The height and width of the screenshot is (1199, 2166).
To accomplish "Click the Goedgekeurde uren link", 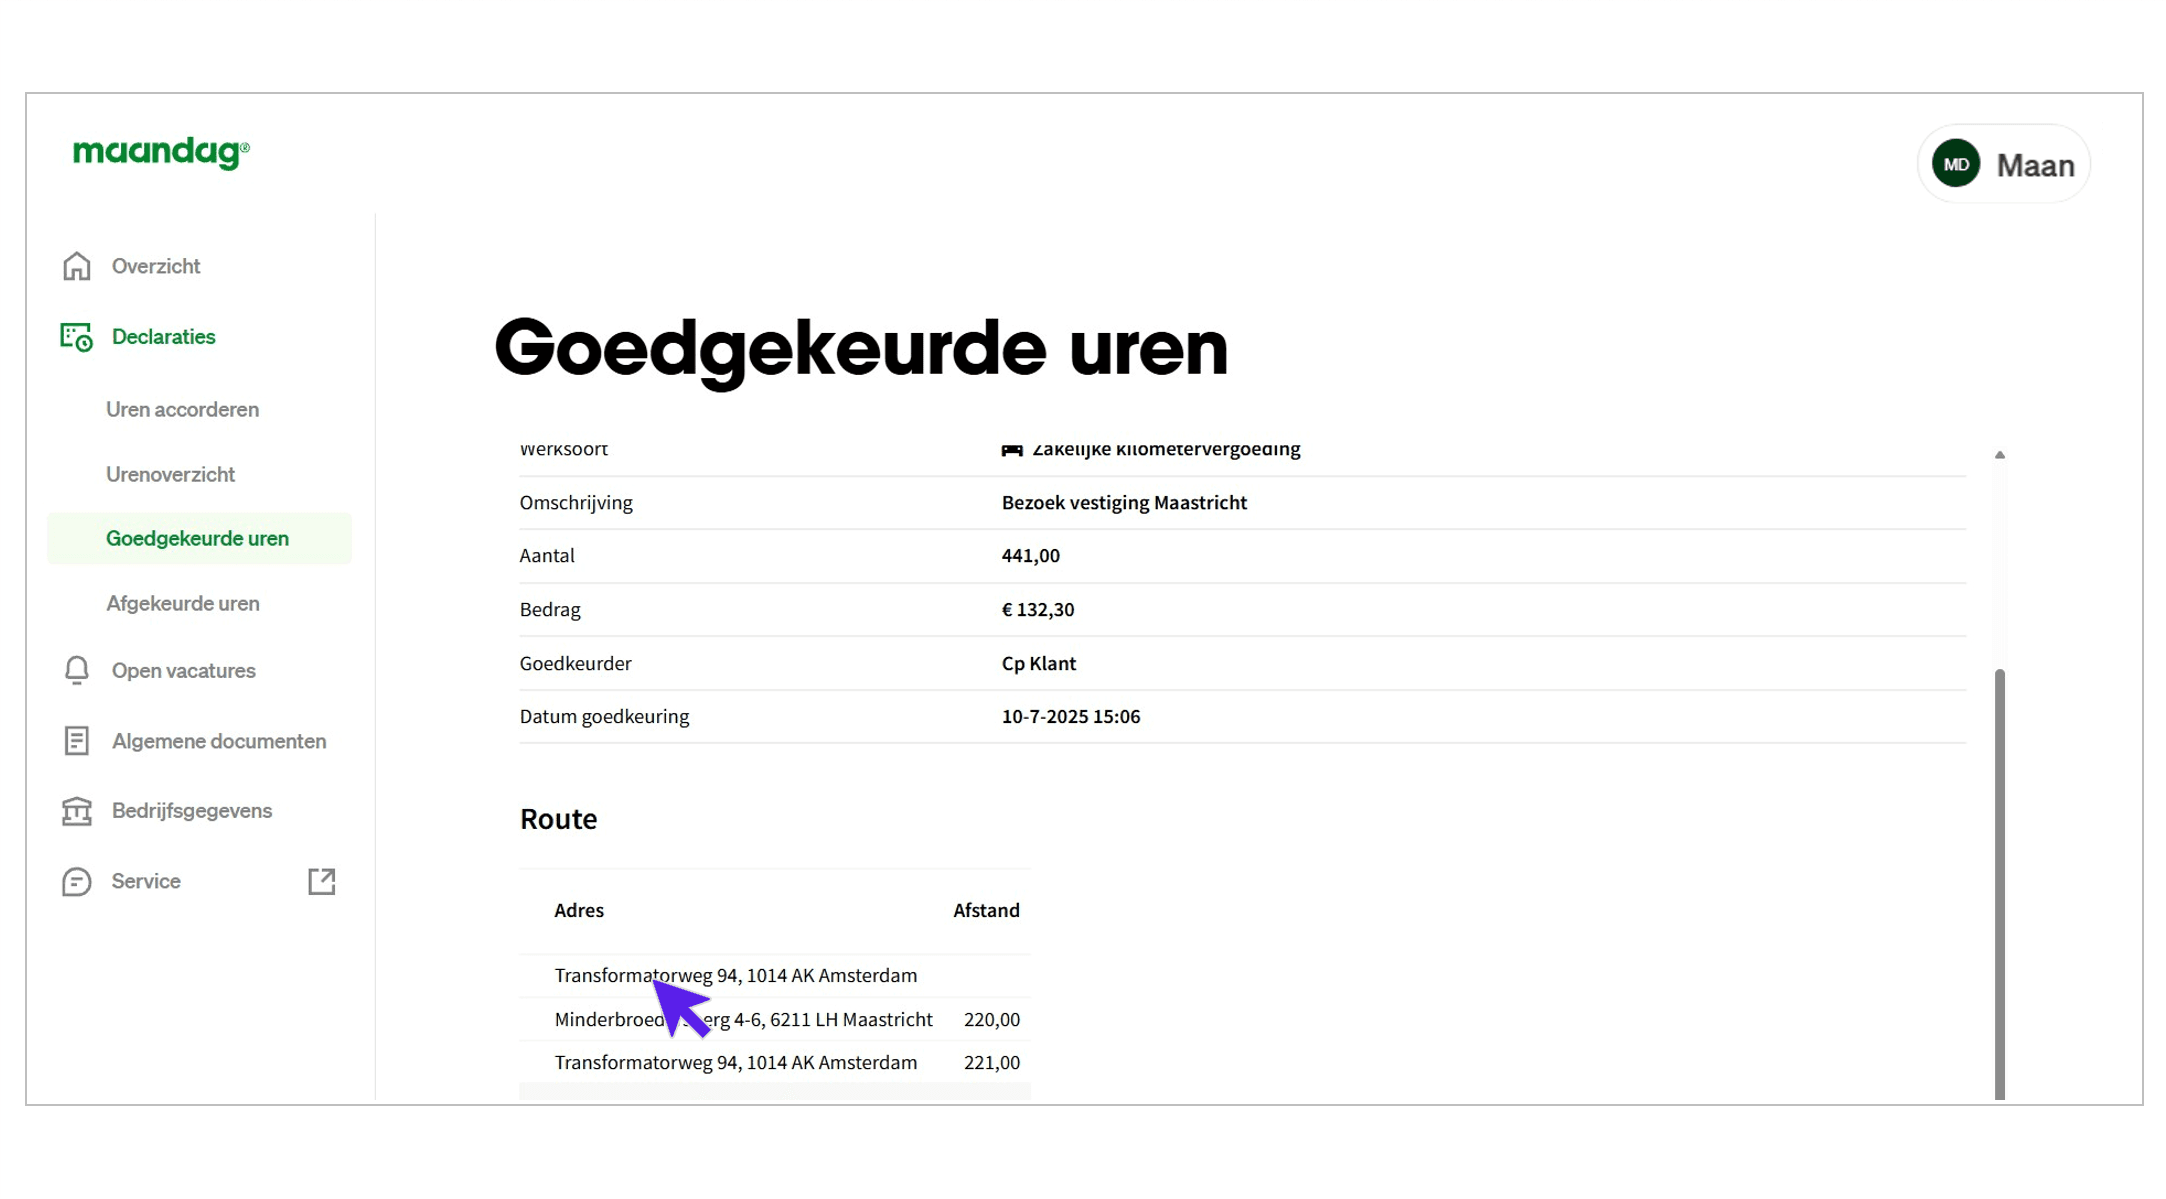I will (x=197, y=538).
